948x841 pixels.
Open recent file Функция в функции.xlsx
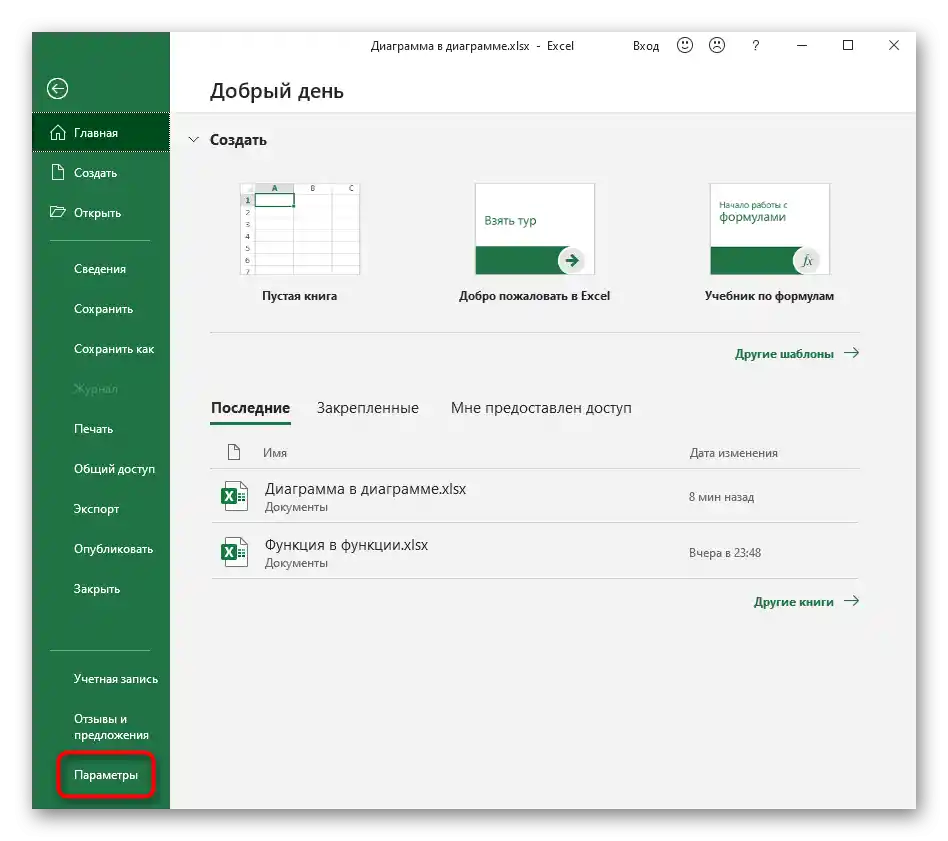click(x=534, y=551)
